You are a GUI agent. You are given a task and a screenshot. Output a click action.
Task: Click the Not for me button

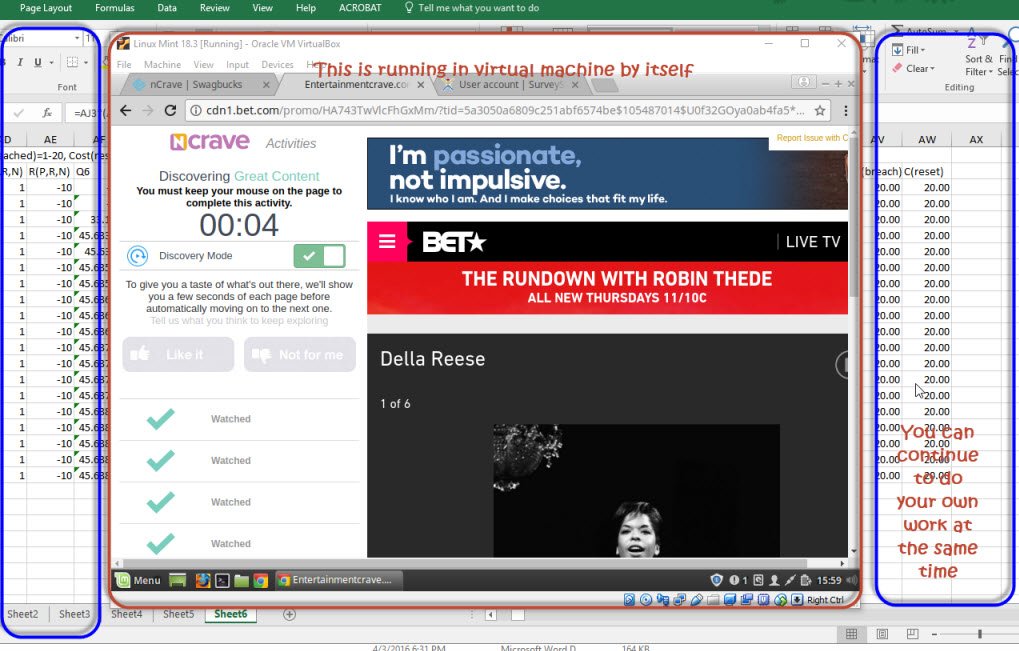(300, 355)
